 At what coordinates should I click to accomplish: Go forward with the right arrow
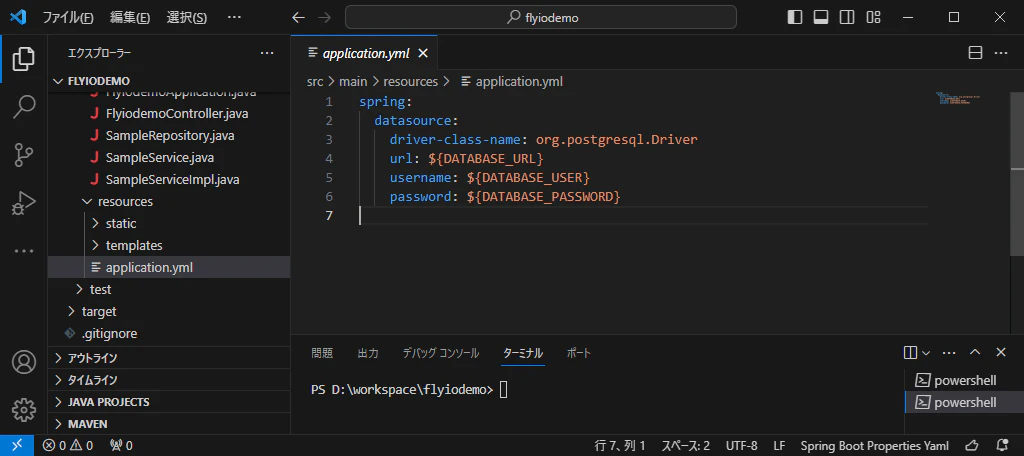[x=325, y=18]
